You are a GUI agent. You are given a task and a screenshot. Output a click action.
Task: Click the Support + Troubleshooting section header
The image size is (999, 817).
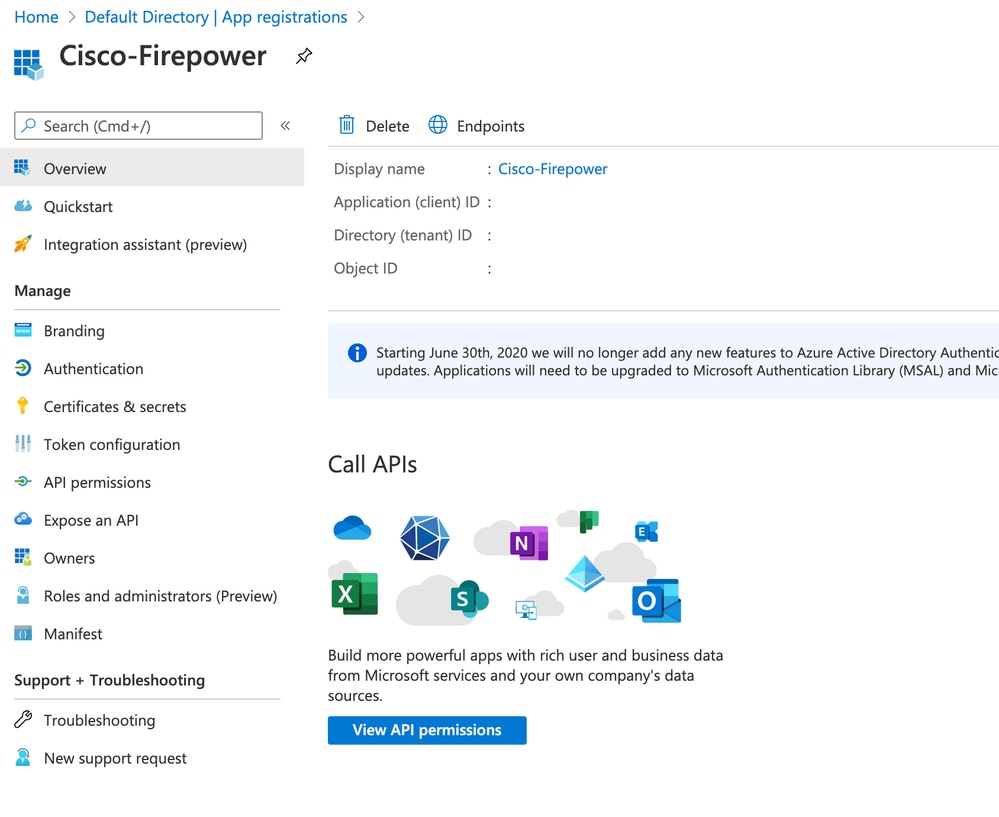[x=110, y=680]
